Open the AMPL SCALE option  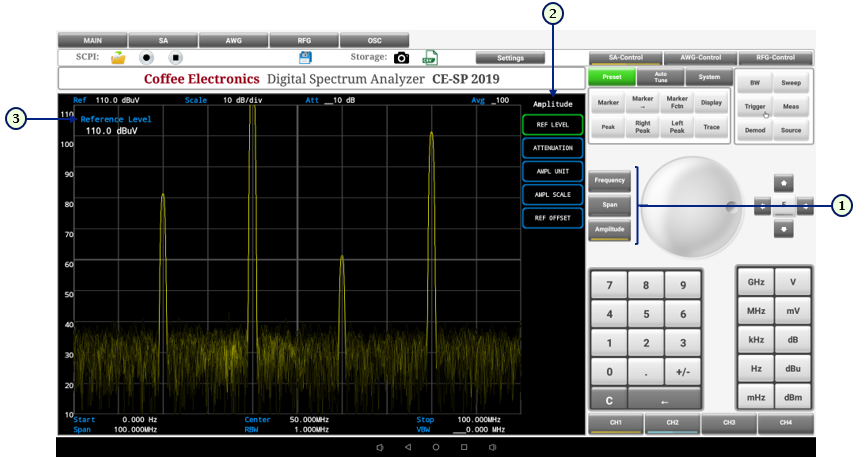pyautogui.click(x=553, y=194)
